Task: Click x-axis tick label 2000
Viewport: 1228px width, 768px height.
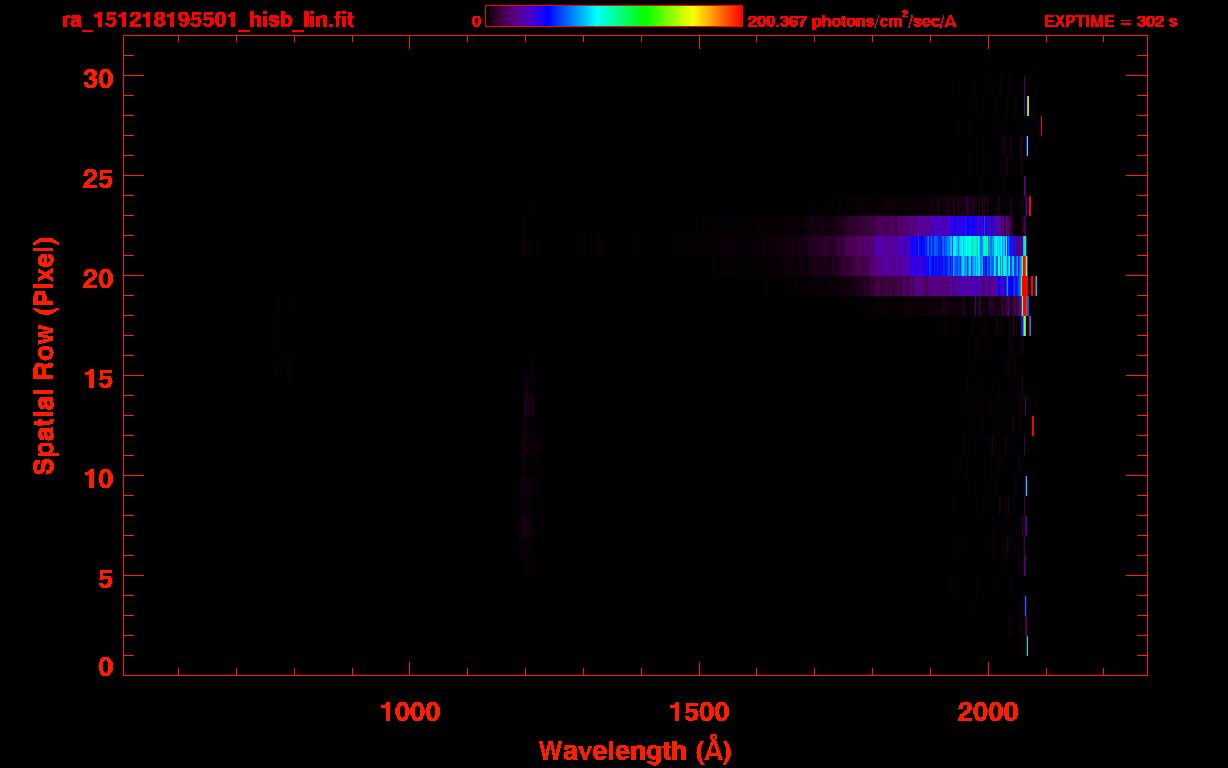Action: pos(988,712)
